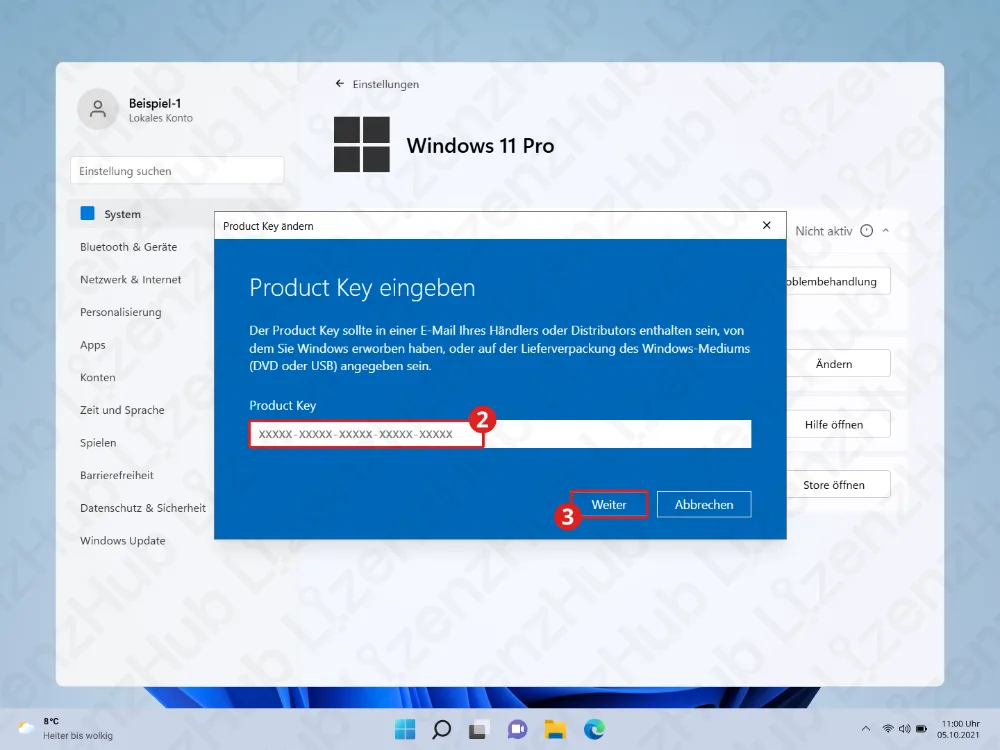Click the blue System icon in sidebar
This screenshot has width=1000, height=750.
pos(87,213)
